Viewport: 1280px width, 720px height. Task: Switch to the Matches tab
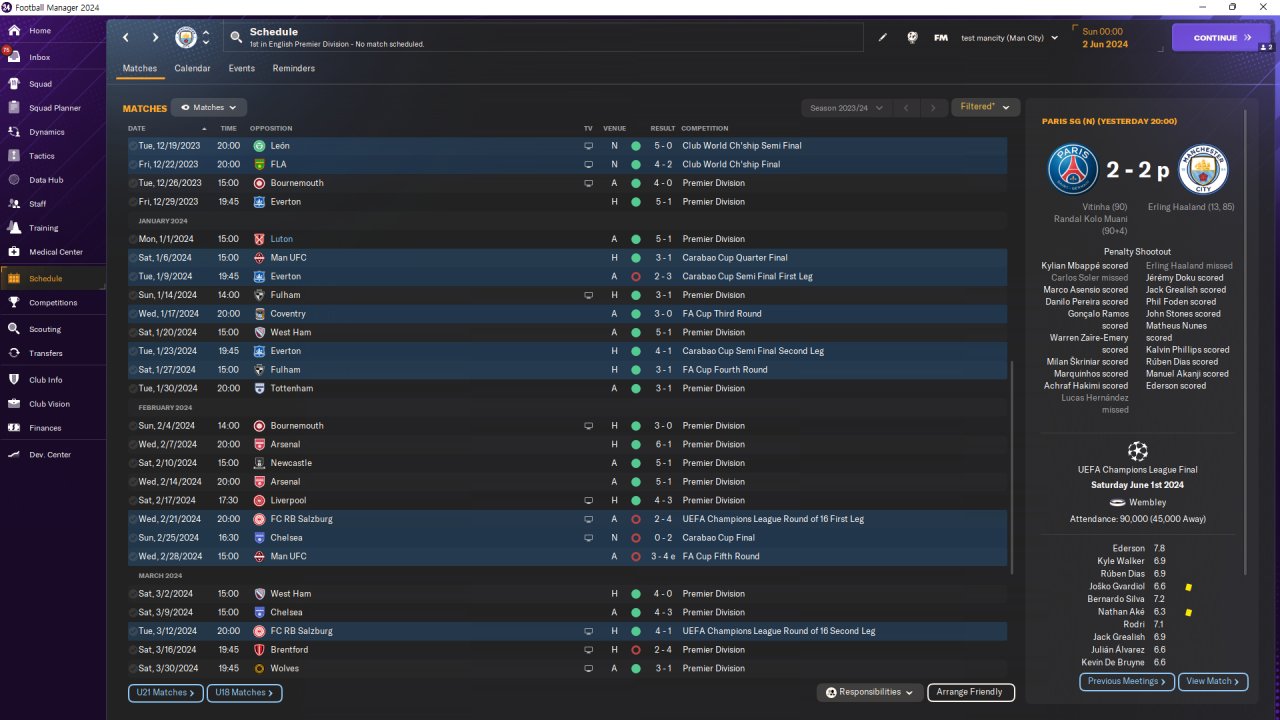[140, 69]
